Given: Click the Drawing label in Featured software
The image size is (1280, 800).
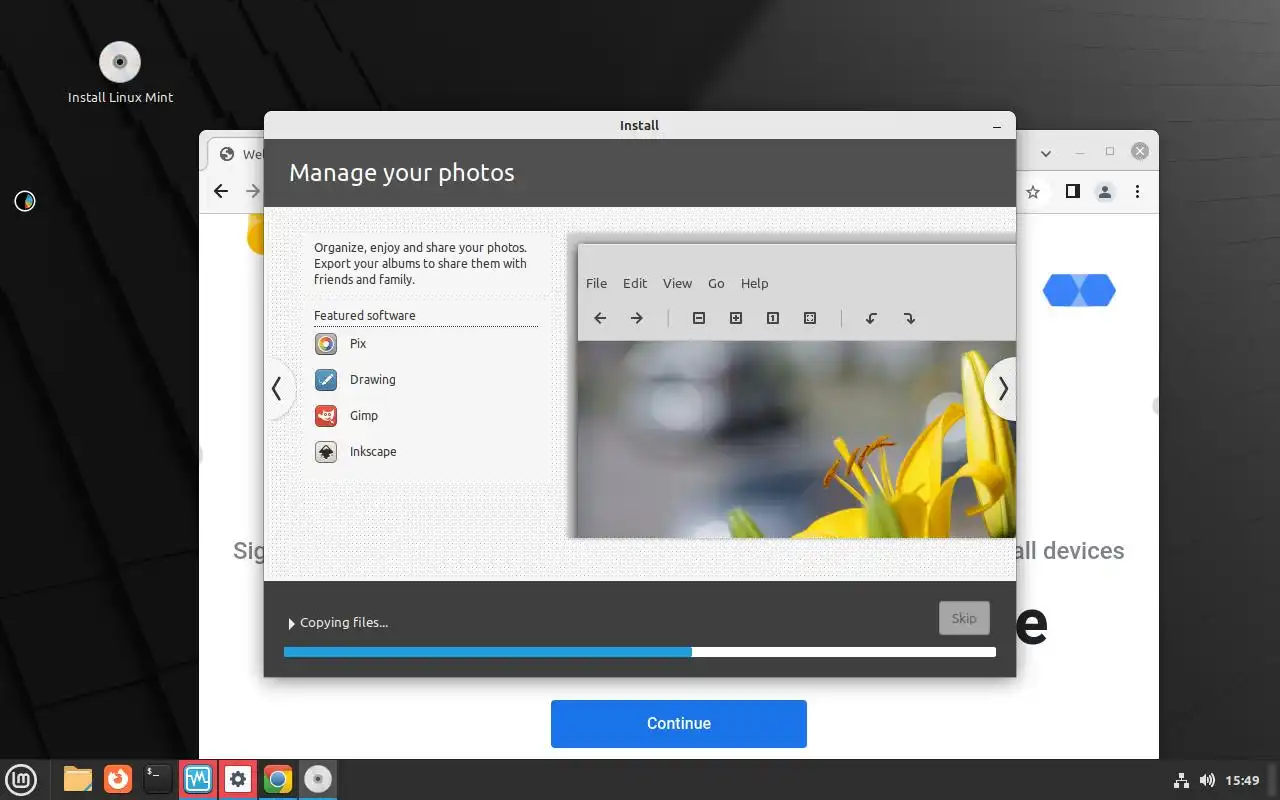Looking at the screenshot, I should pyautogui.click(x=373, y=380).
